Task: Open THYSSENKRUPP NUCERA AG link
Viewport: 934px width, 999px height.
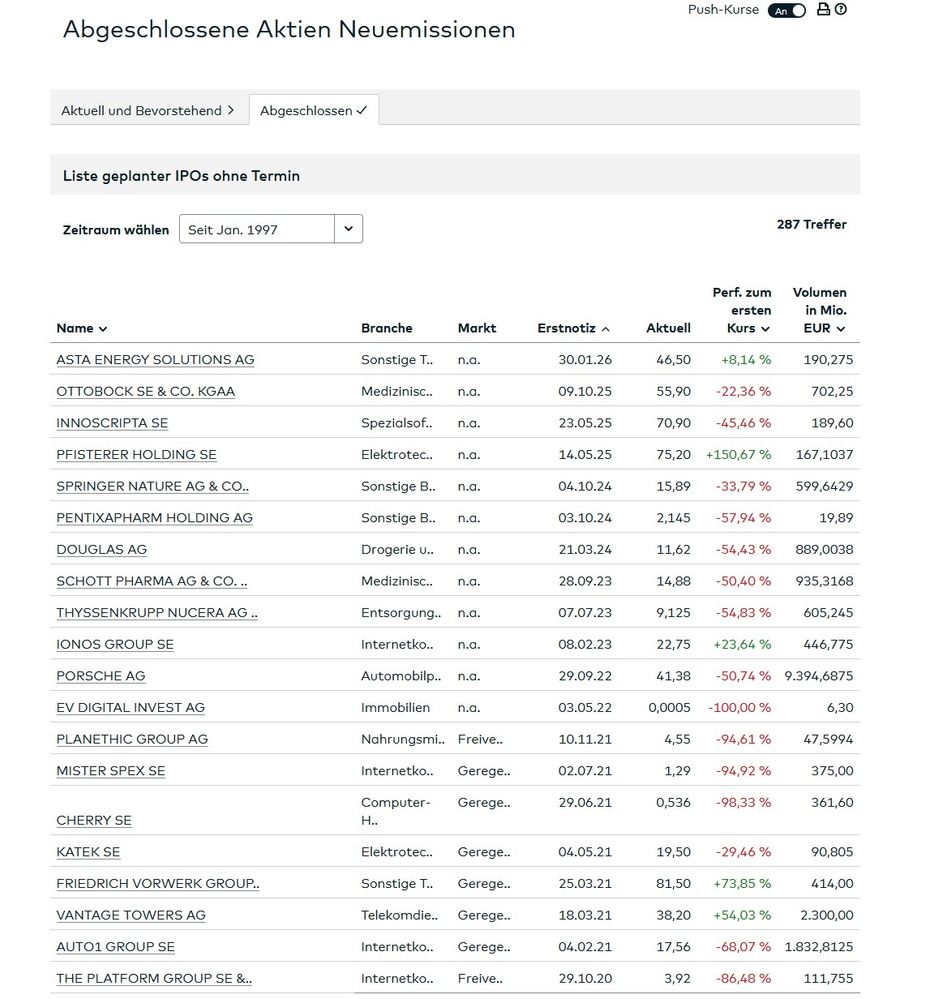Action: point(157,613)
